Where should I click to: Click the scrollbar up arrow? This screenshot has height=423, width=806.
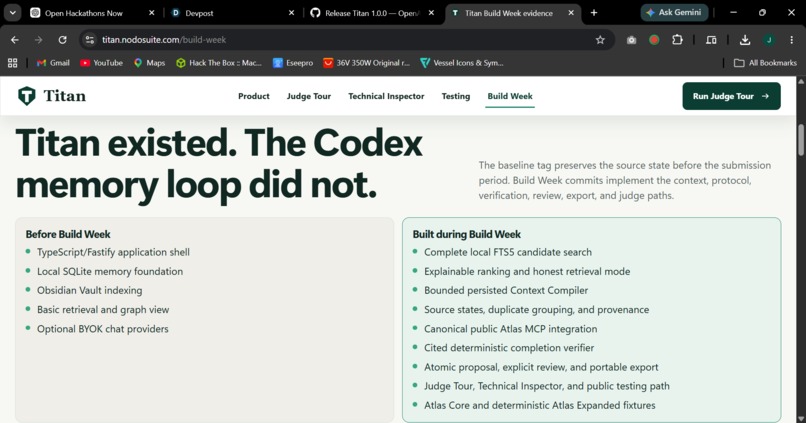(x=801, y=81)
